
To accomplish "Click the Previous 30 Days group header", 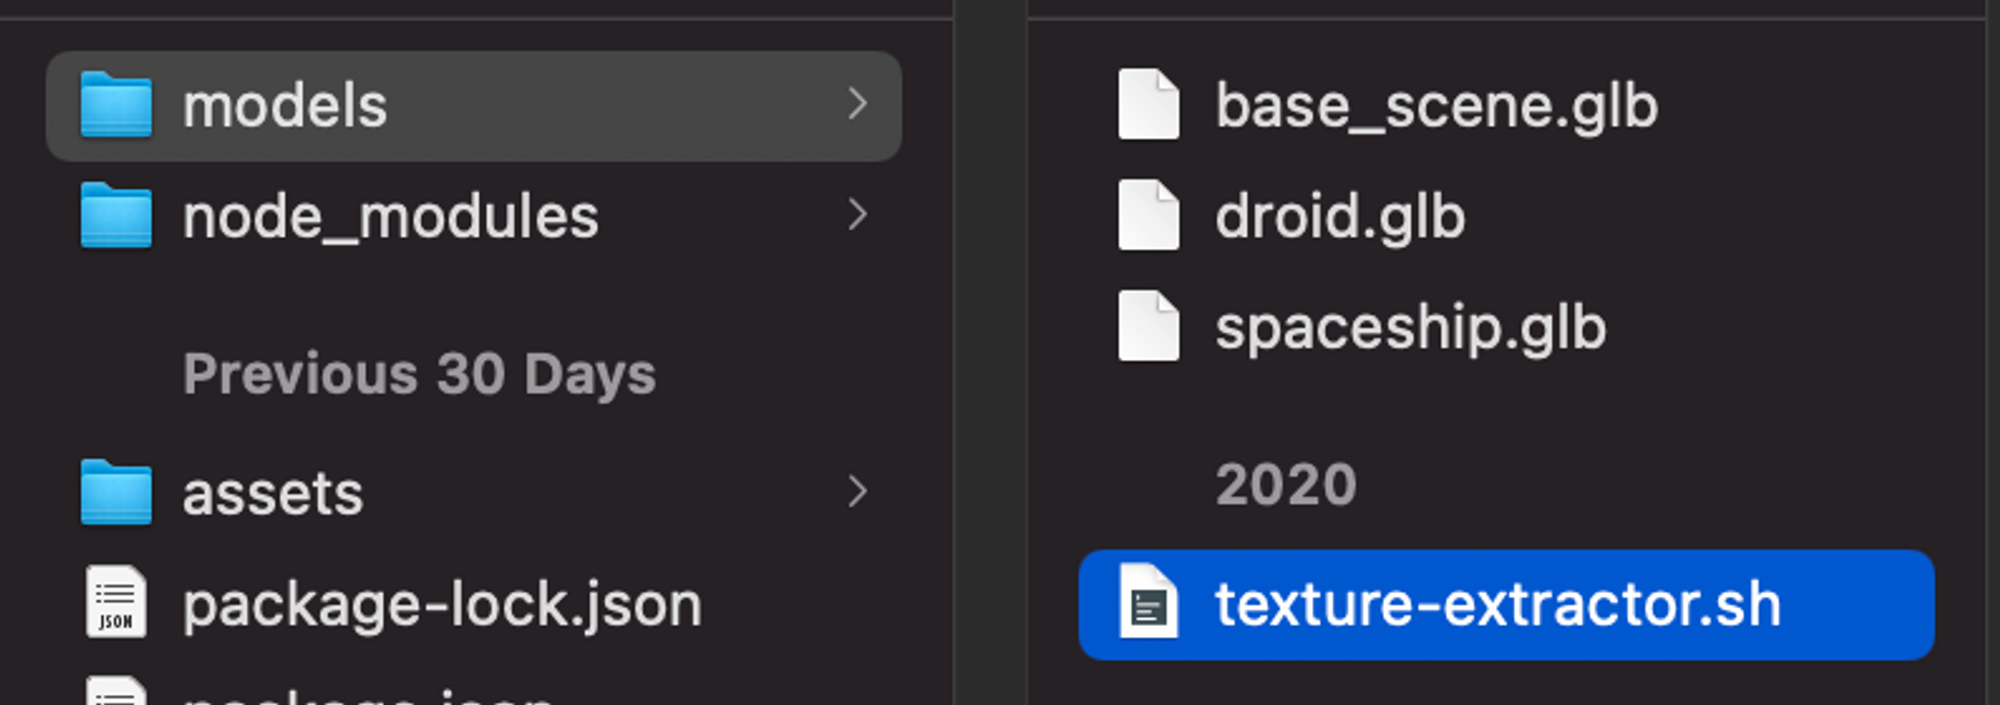I will 419,375.
